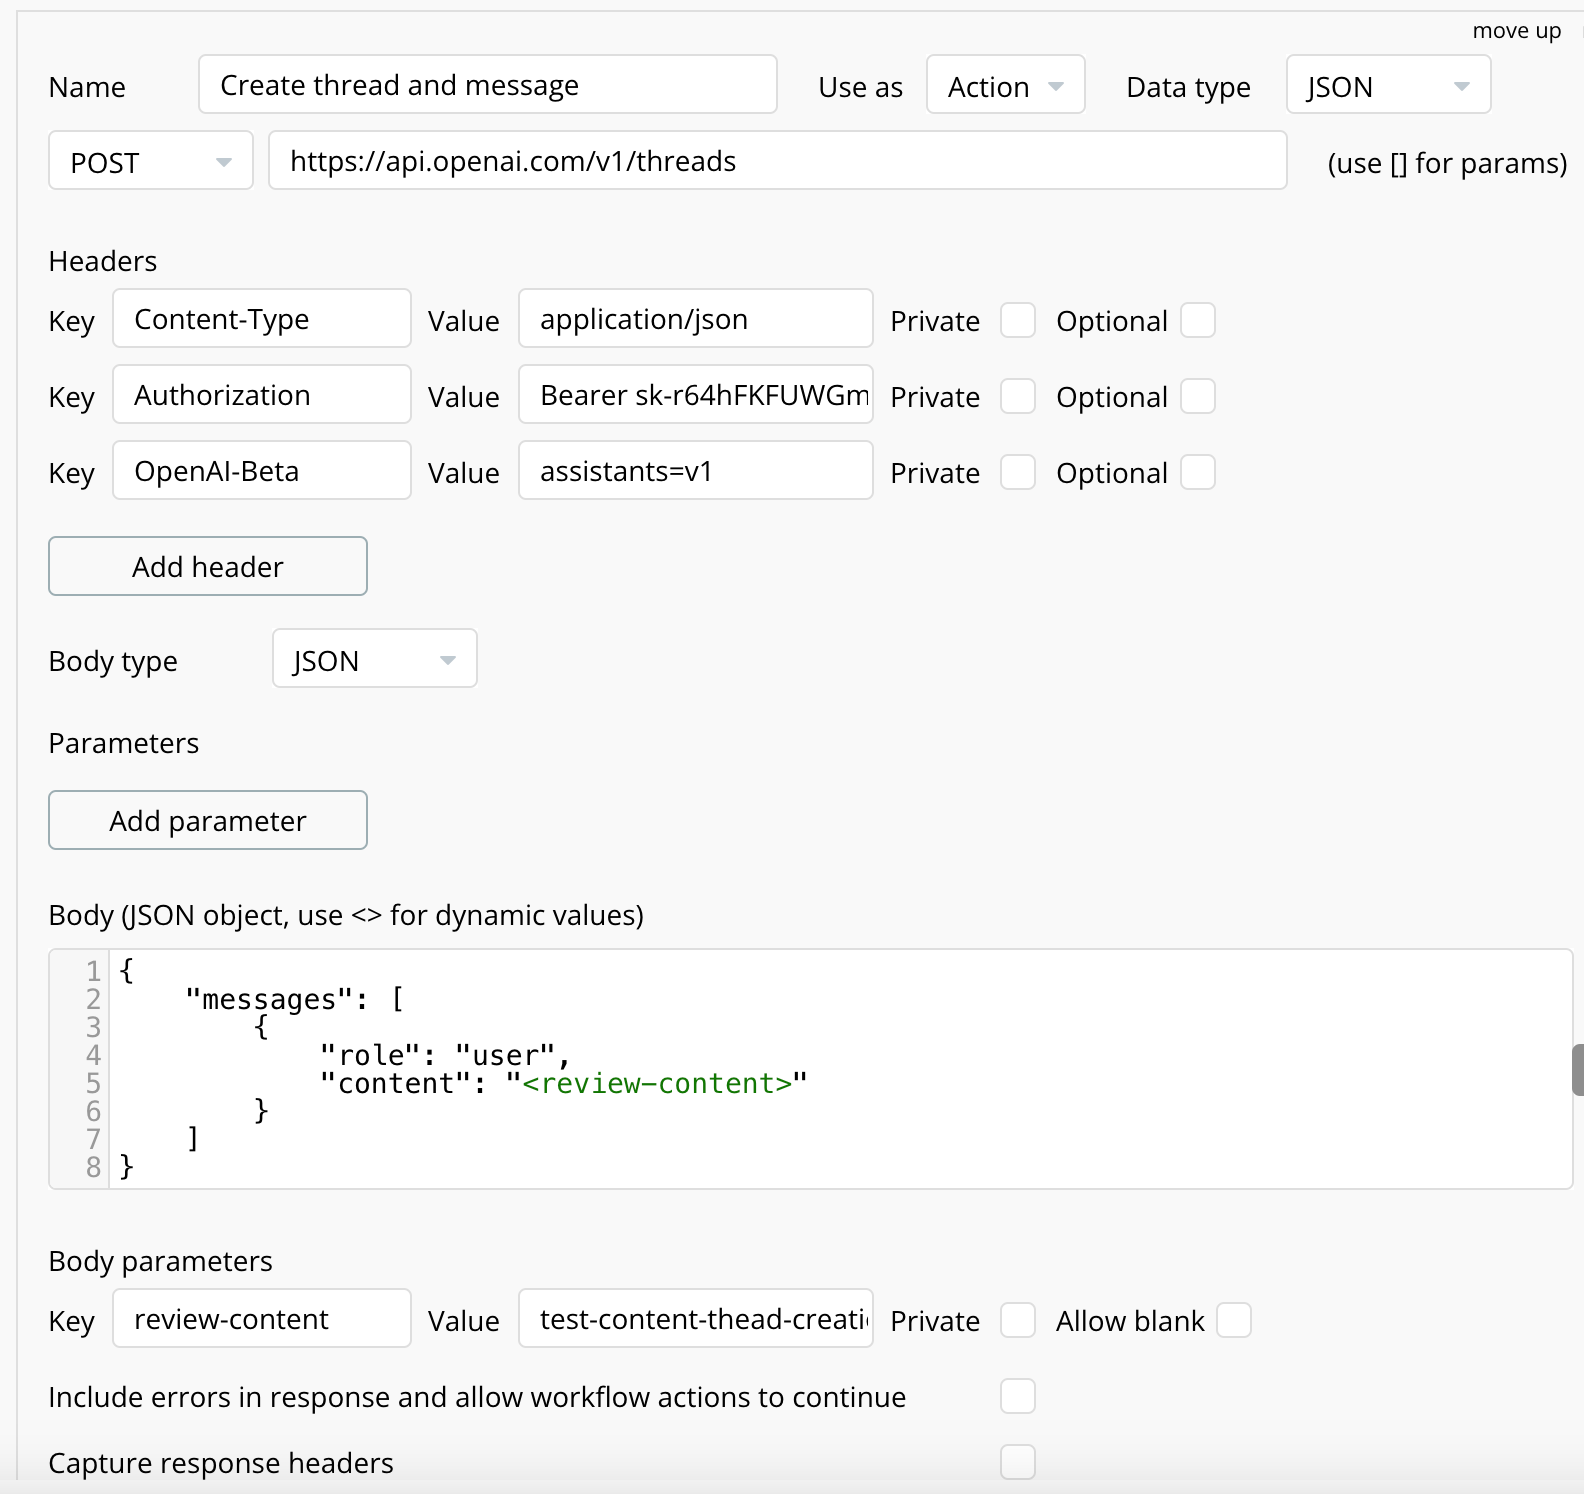Image resolution: width=1584 pixels, height=1494 pixels.
Task: Click the move up link
Action: [1516, 31]
